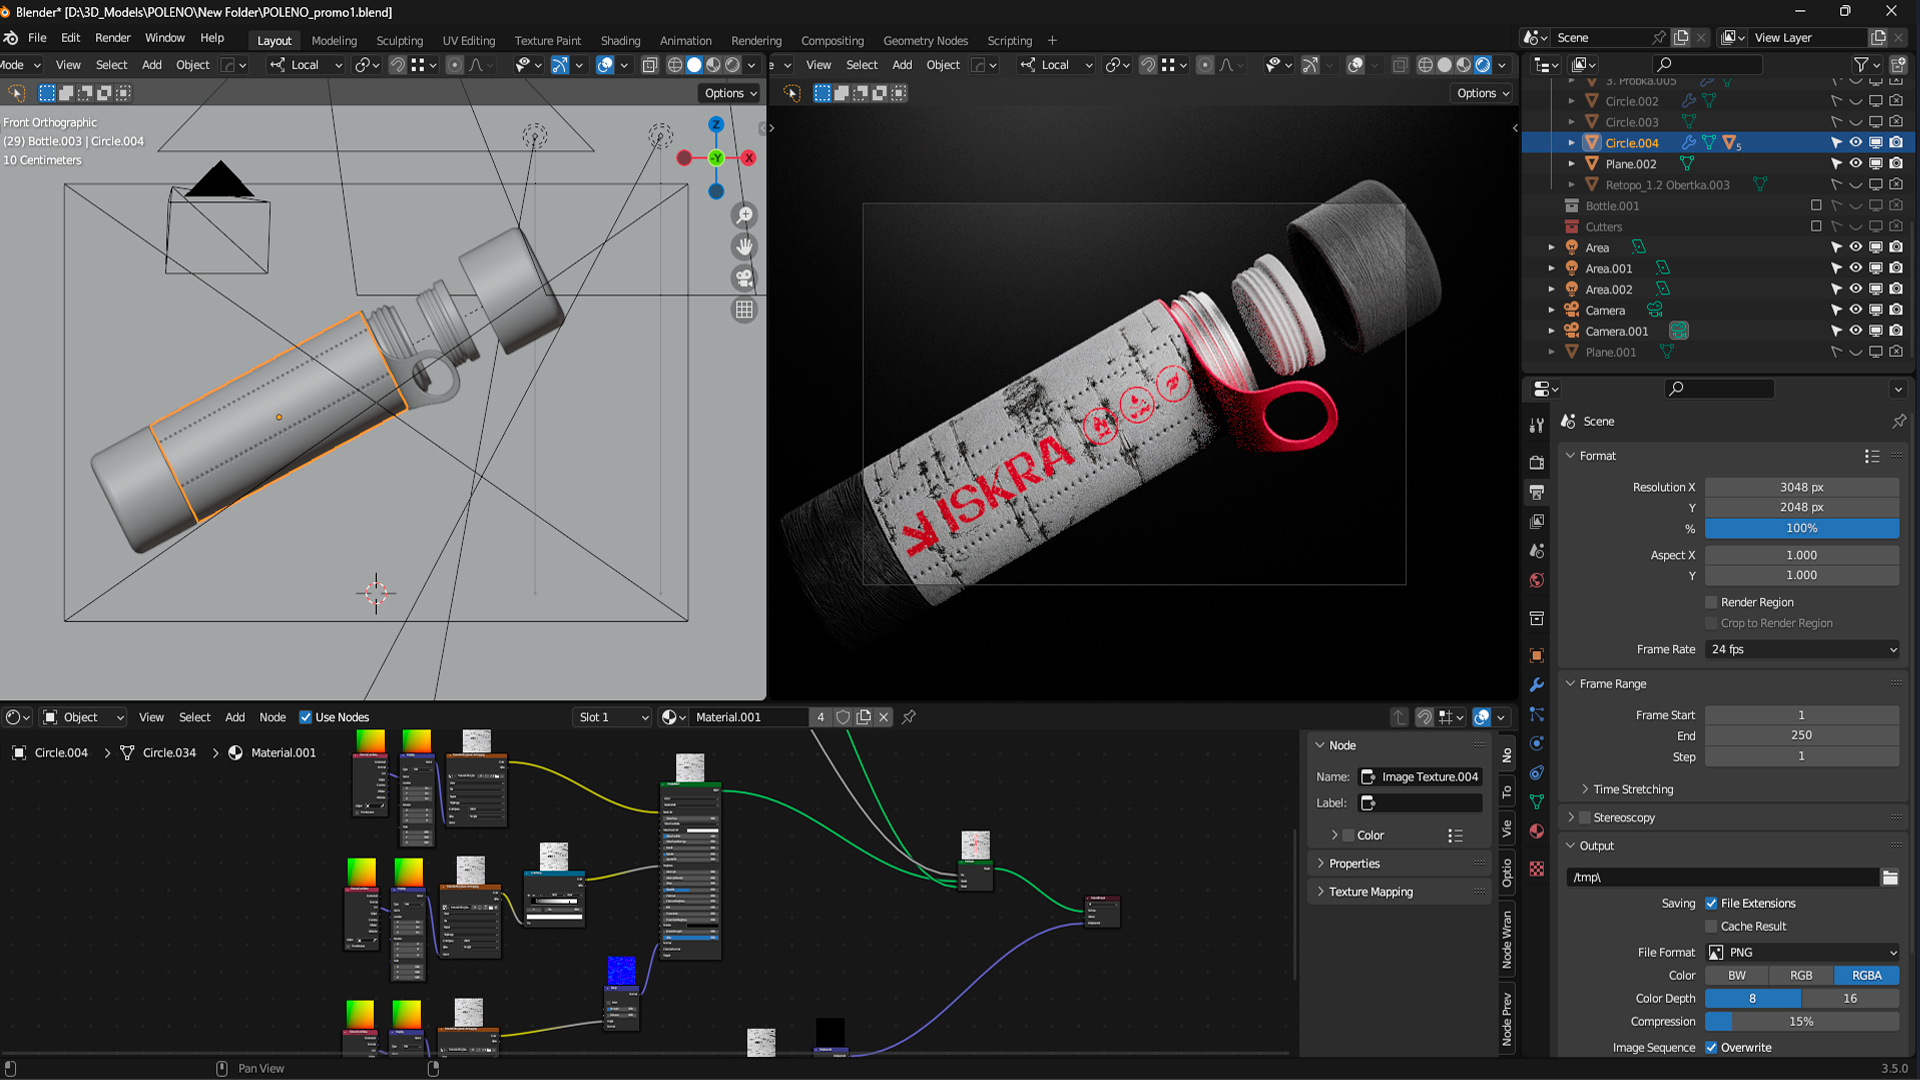Select RGB color mode button
The width and height of the screenshot is (1920, 1080).
[1800, 975]
